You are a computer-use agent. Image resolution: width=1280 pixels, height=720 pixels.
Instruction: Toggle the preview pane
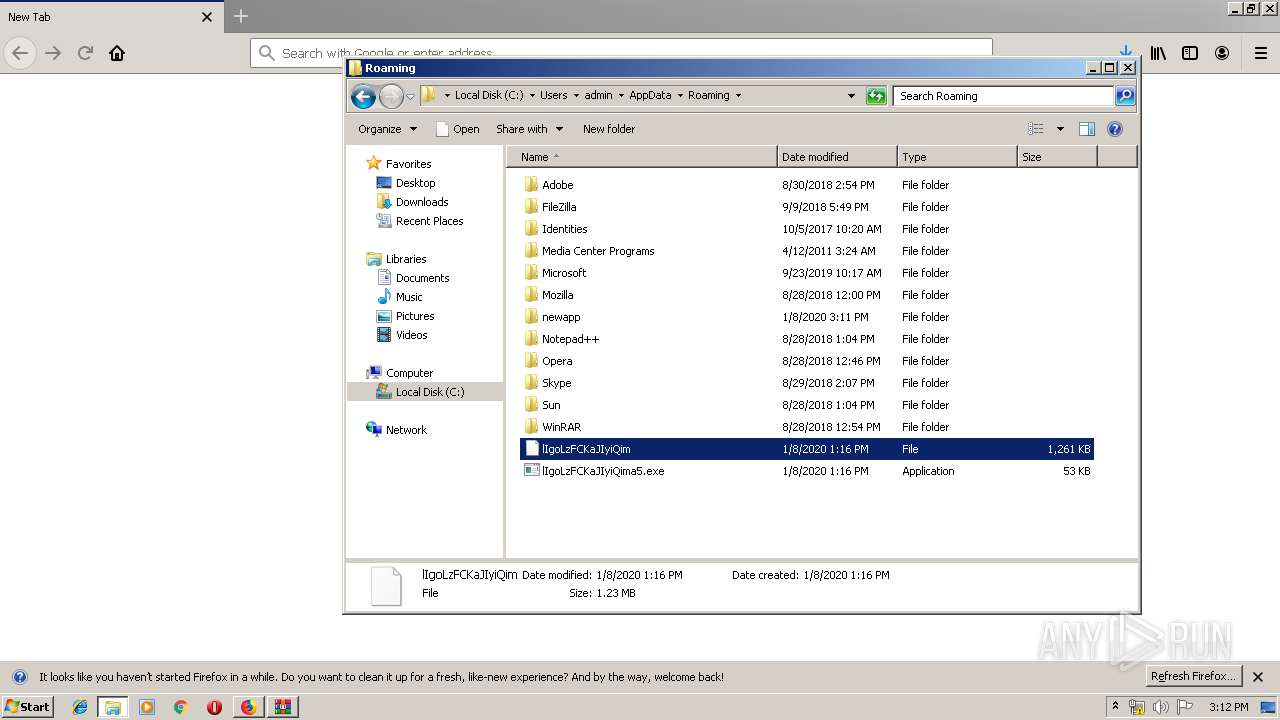(x=1087, y=129)
